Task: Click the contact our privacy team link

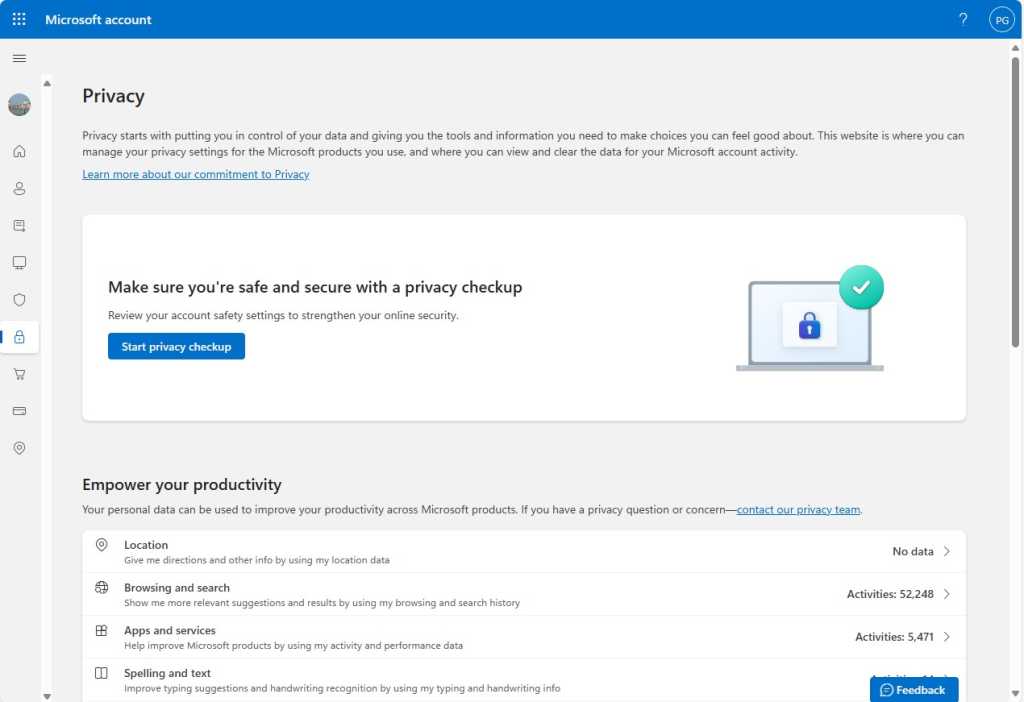Action: pos(798,509)
